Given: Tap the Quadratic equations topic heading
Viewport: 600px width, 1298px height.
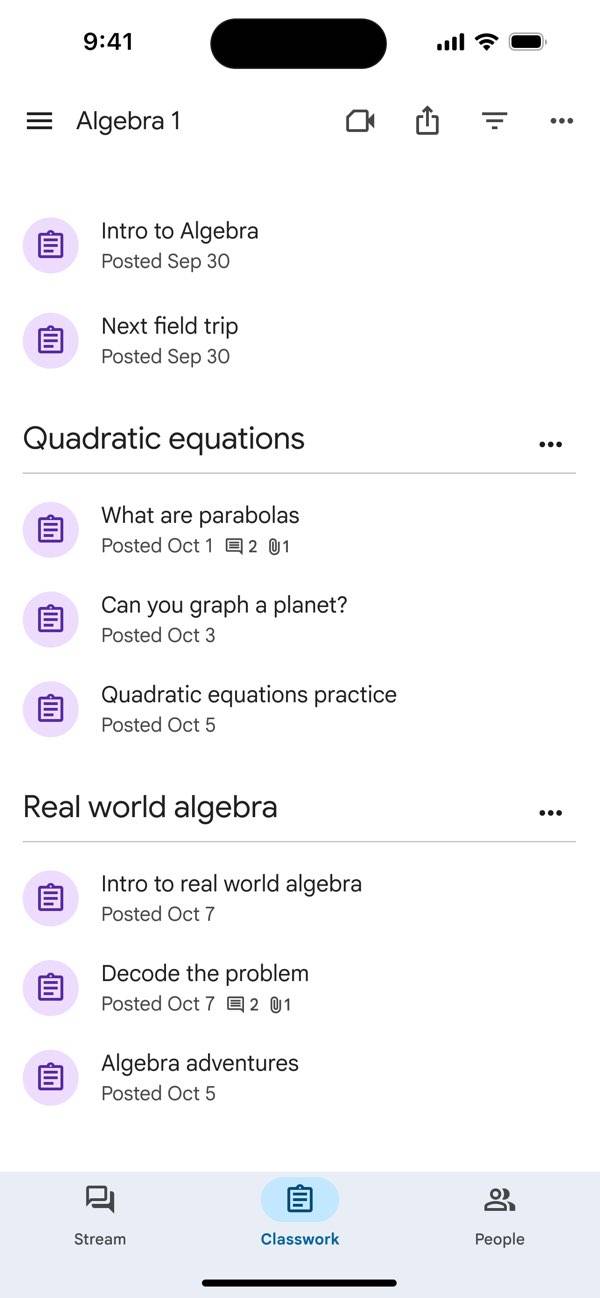Looking at the screenshot, I should point(164,439).
